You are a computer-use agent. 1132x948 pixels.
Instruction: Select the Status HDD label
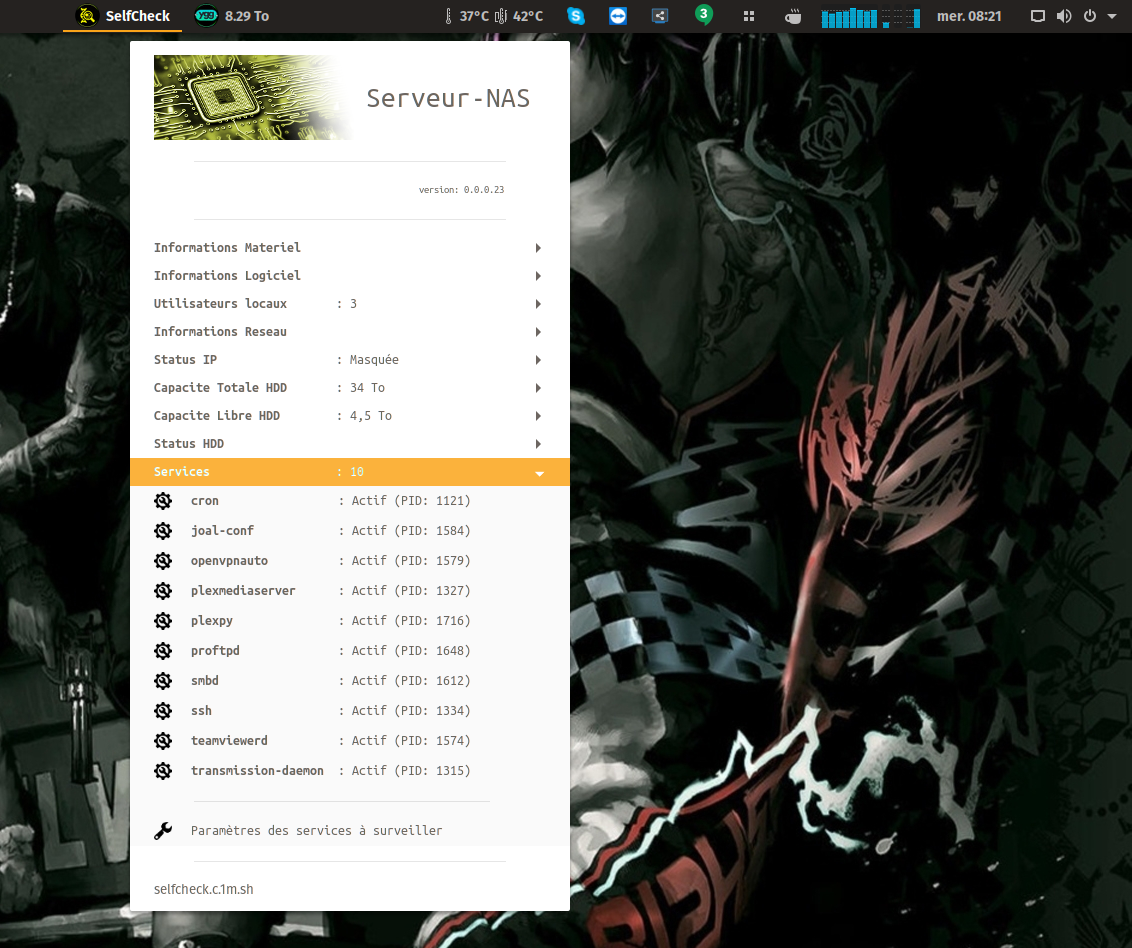[x=188, y=444]
